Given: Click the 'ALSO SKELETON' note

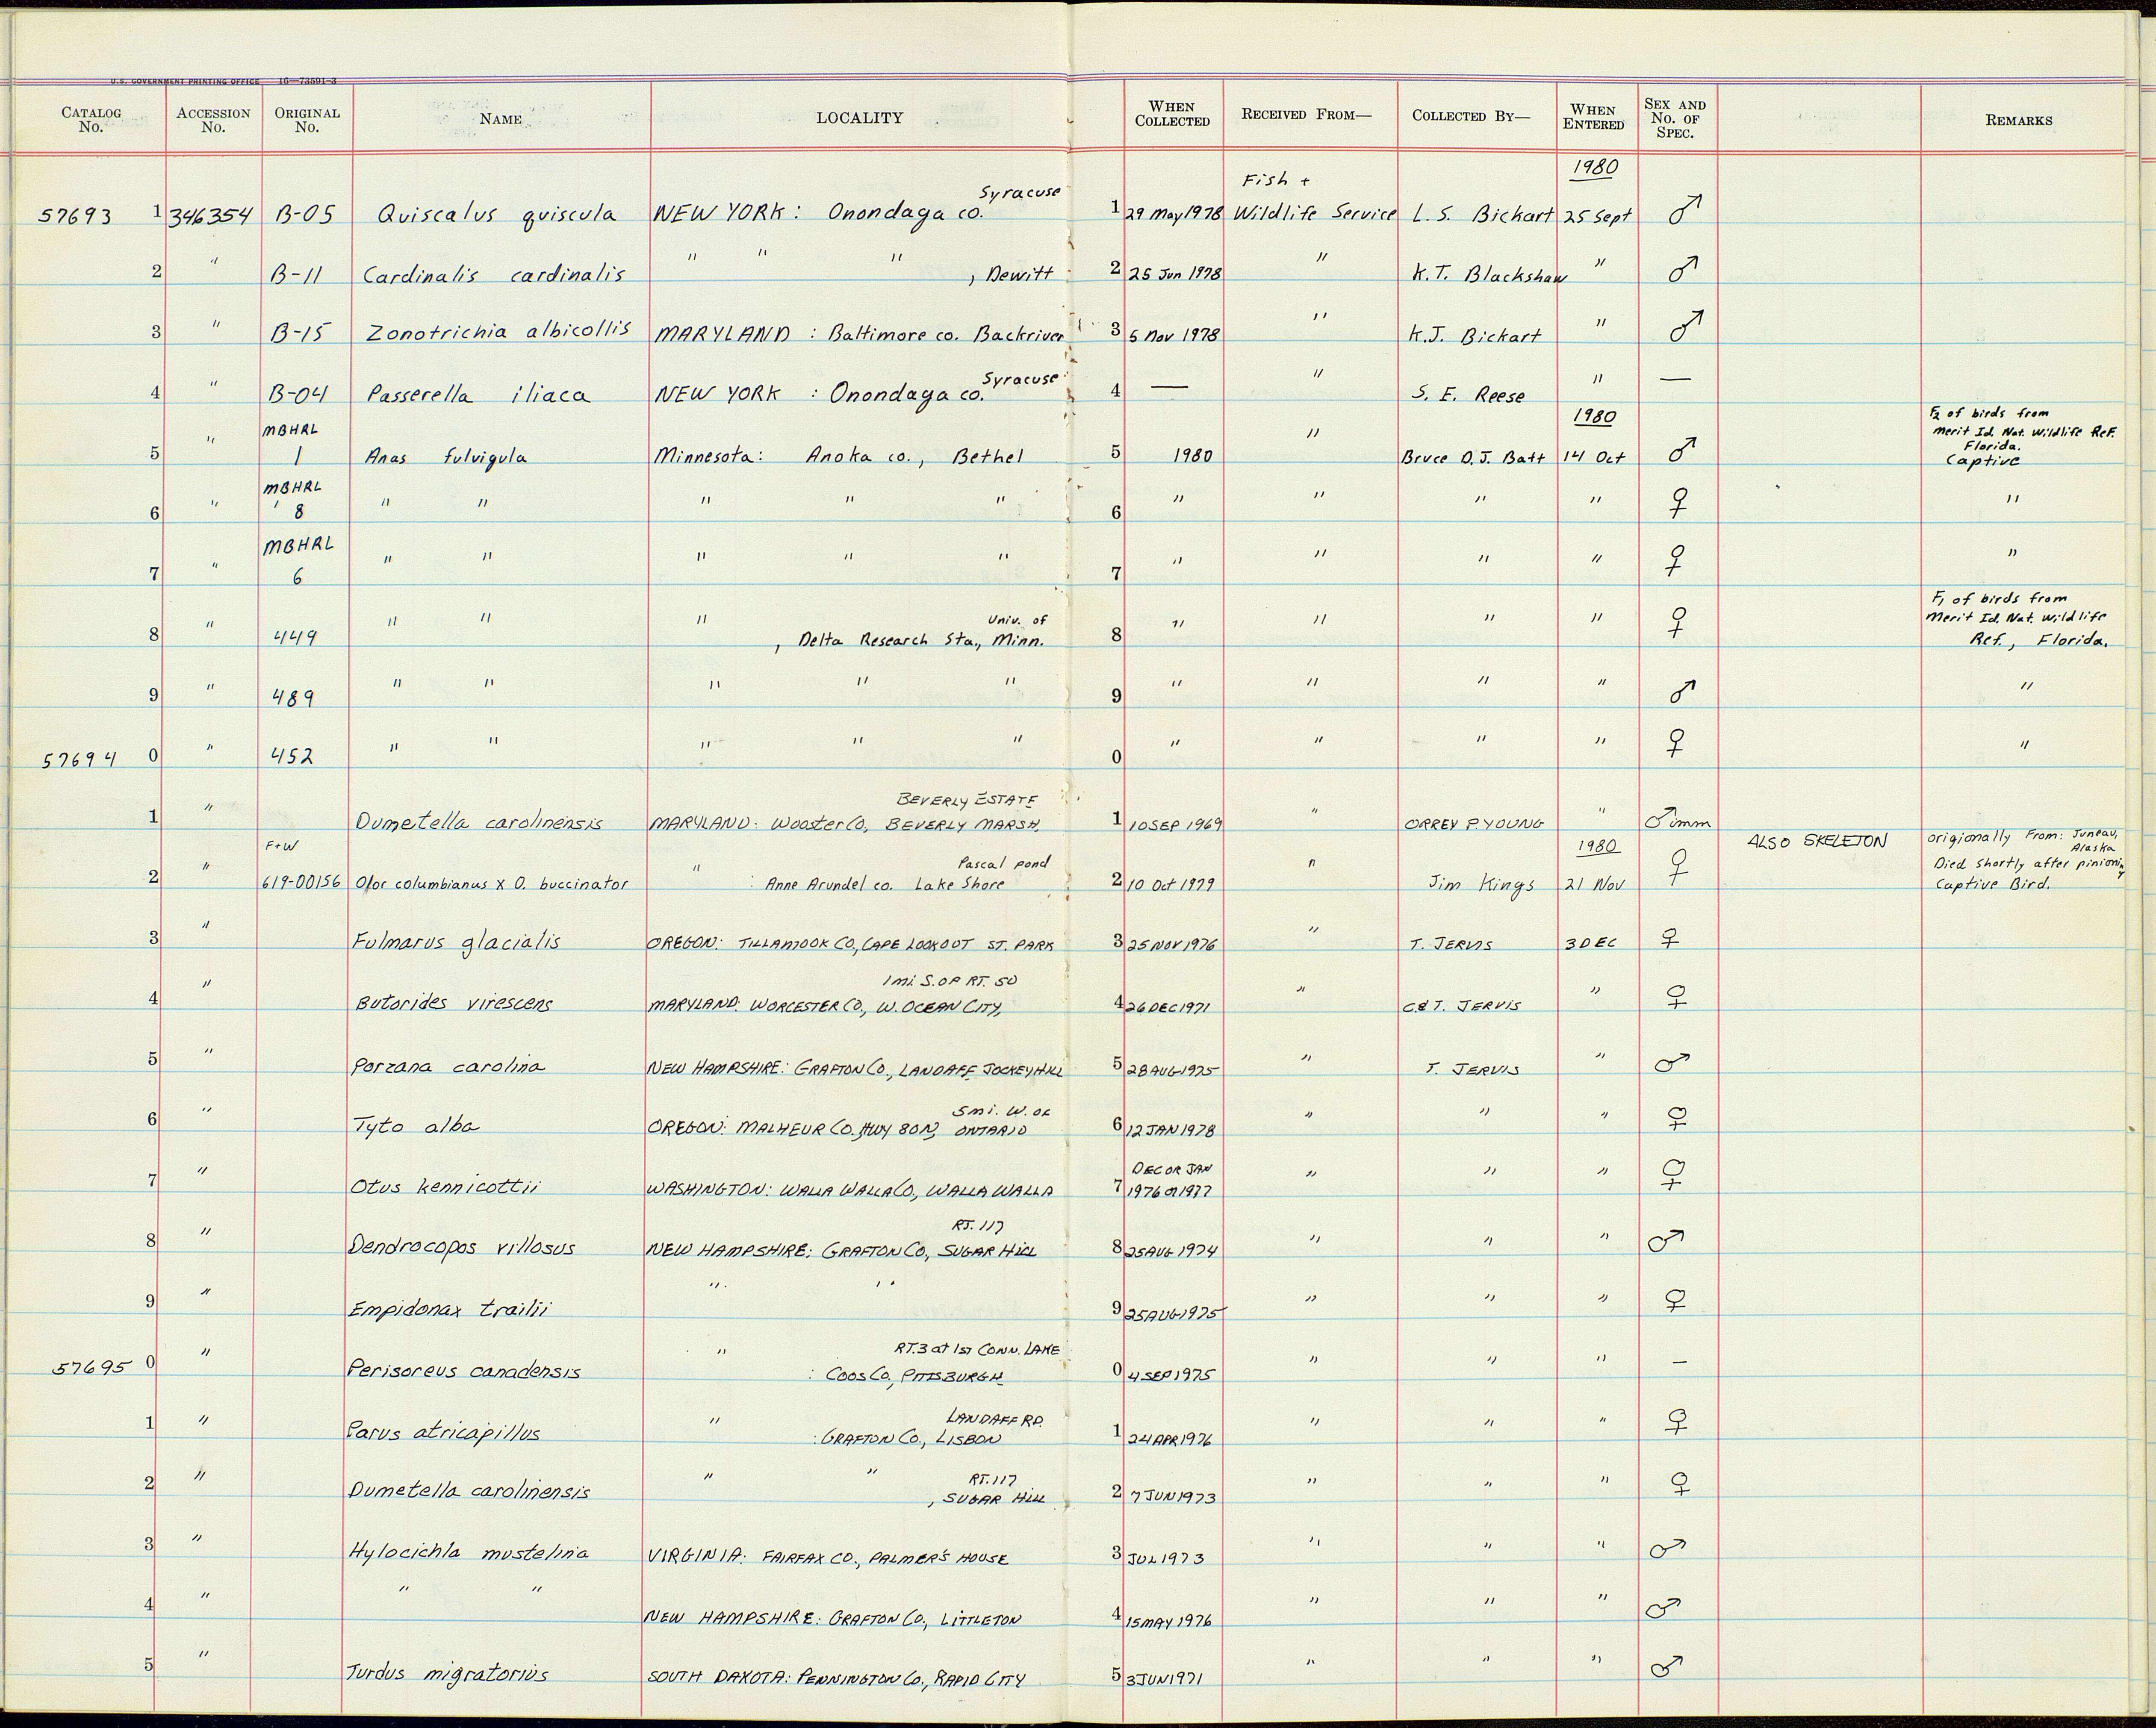Looking at the screenshot, I should click(x=1817, y=841).
